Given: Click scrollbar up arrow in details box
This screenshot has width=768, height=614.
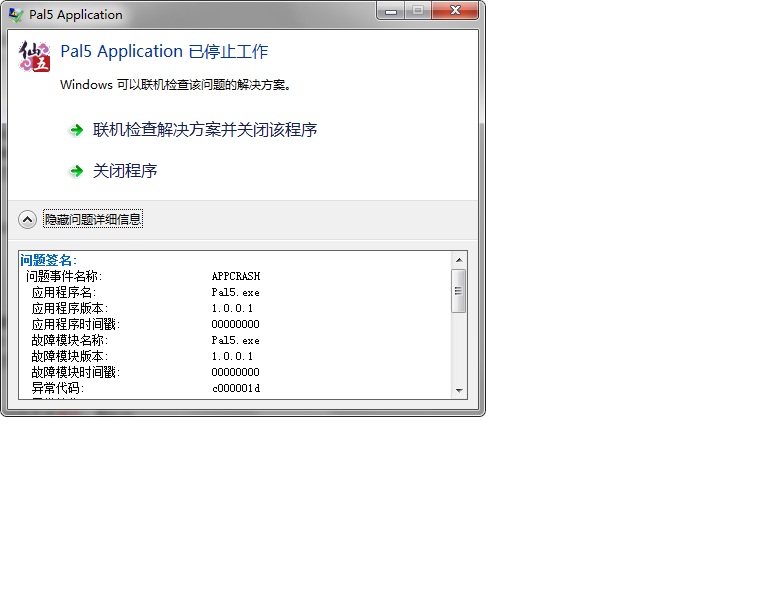Looking at the screenshot, I should click(x=459, y=260).
